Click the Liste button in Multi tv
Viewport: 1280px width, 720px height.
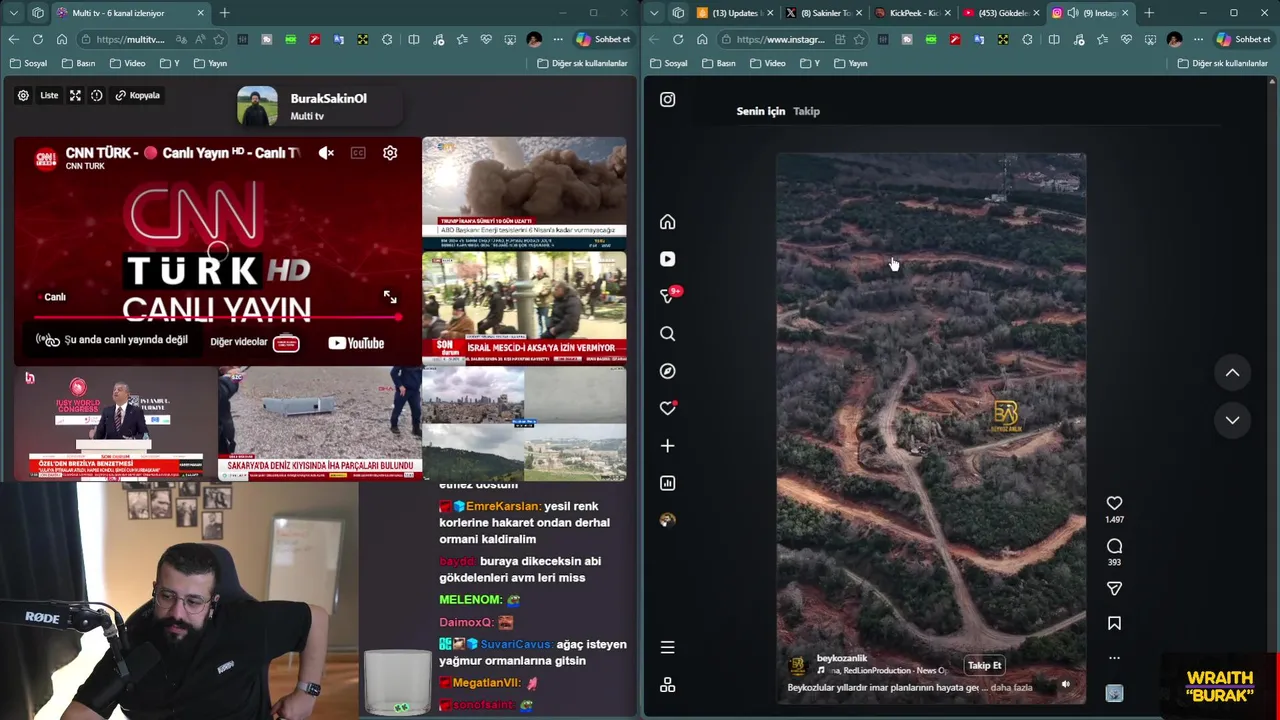[49, 95]
